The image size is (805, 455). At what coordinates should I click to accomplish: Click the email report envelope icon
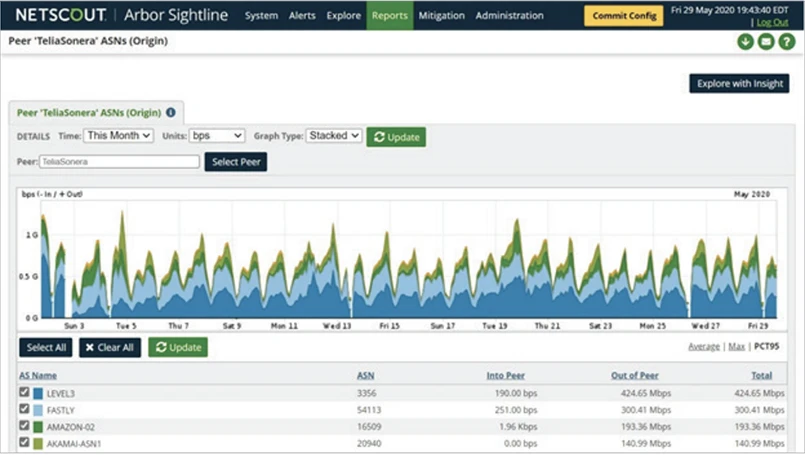765,41
